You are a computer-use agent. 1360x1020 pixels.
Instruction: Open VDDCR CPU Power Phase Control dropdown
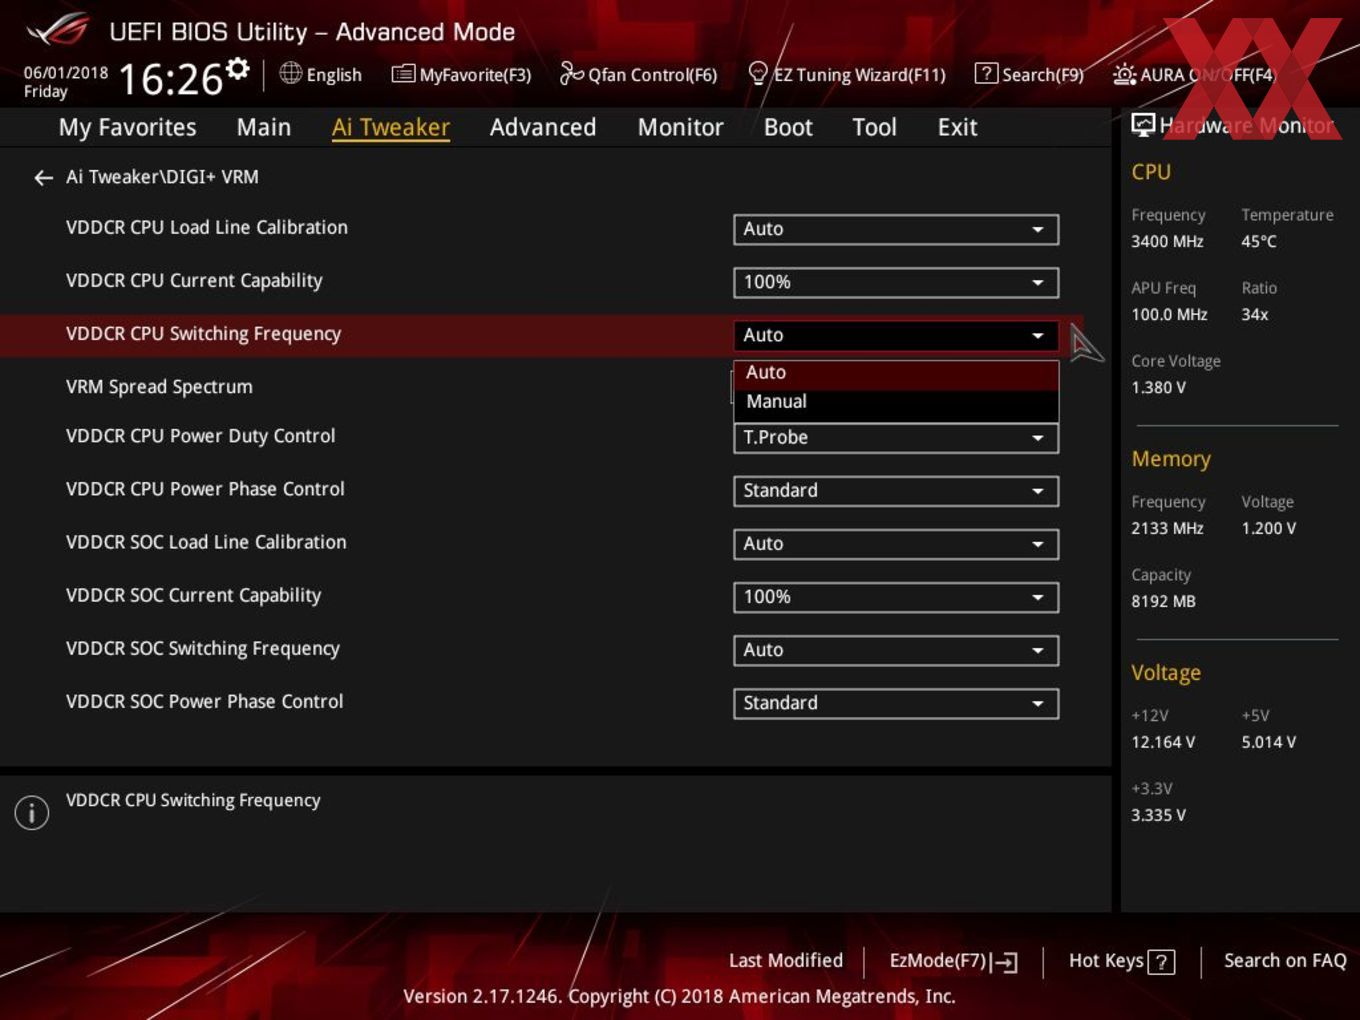(x=896, y=491)
